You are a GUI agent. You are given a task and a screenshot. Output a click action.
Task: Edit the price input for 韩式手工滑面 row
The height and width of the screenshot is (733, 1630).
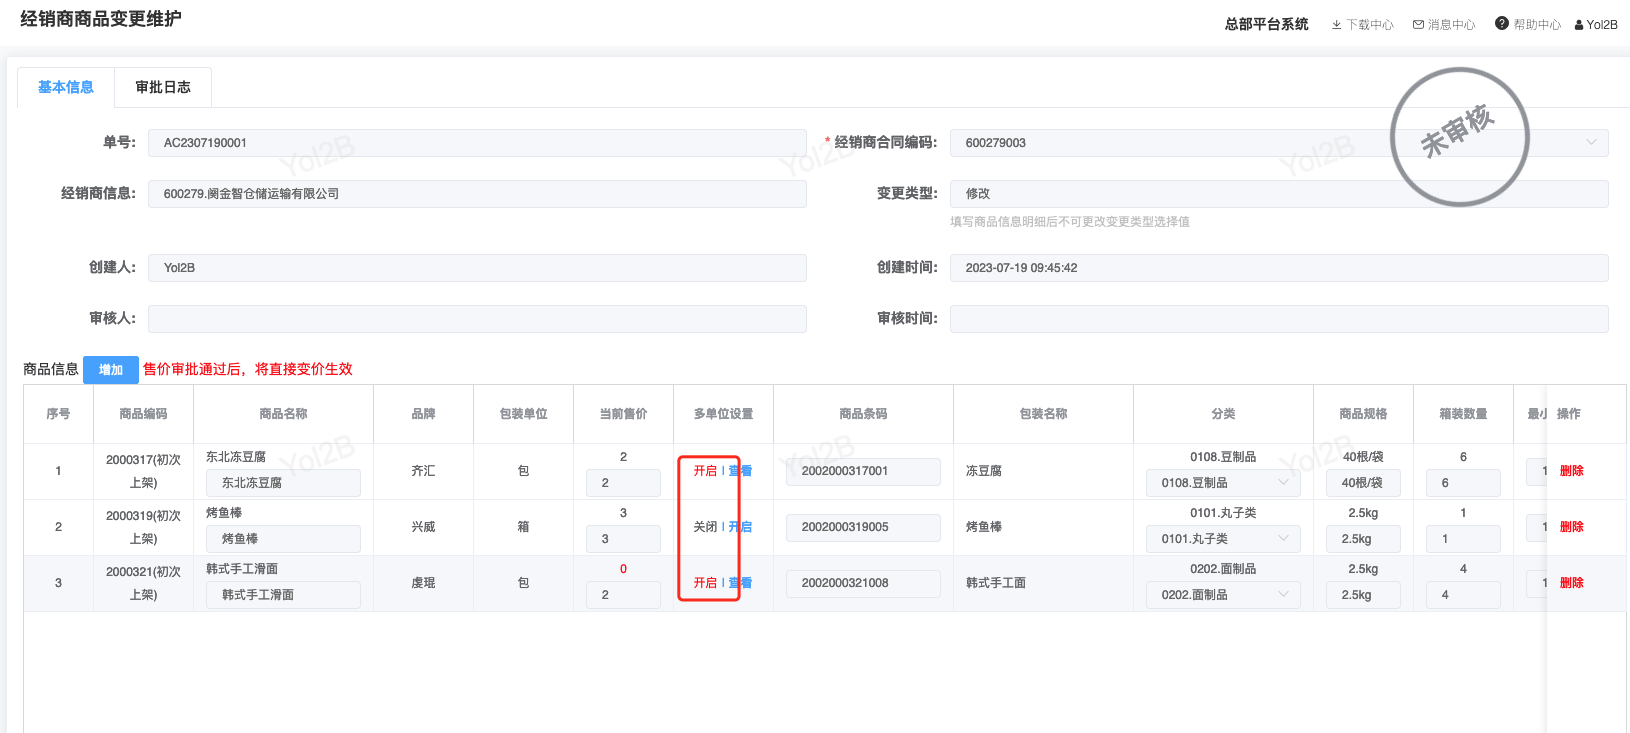623,595
